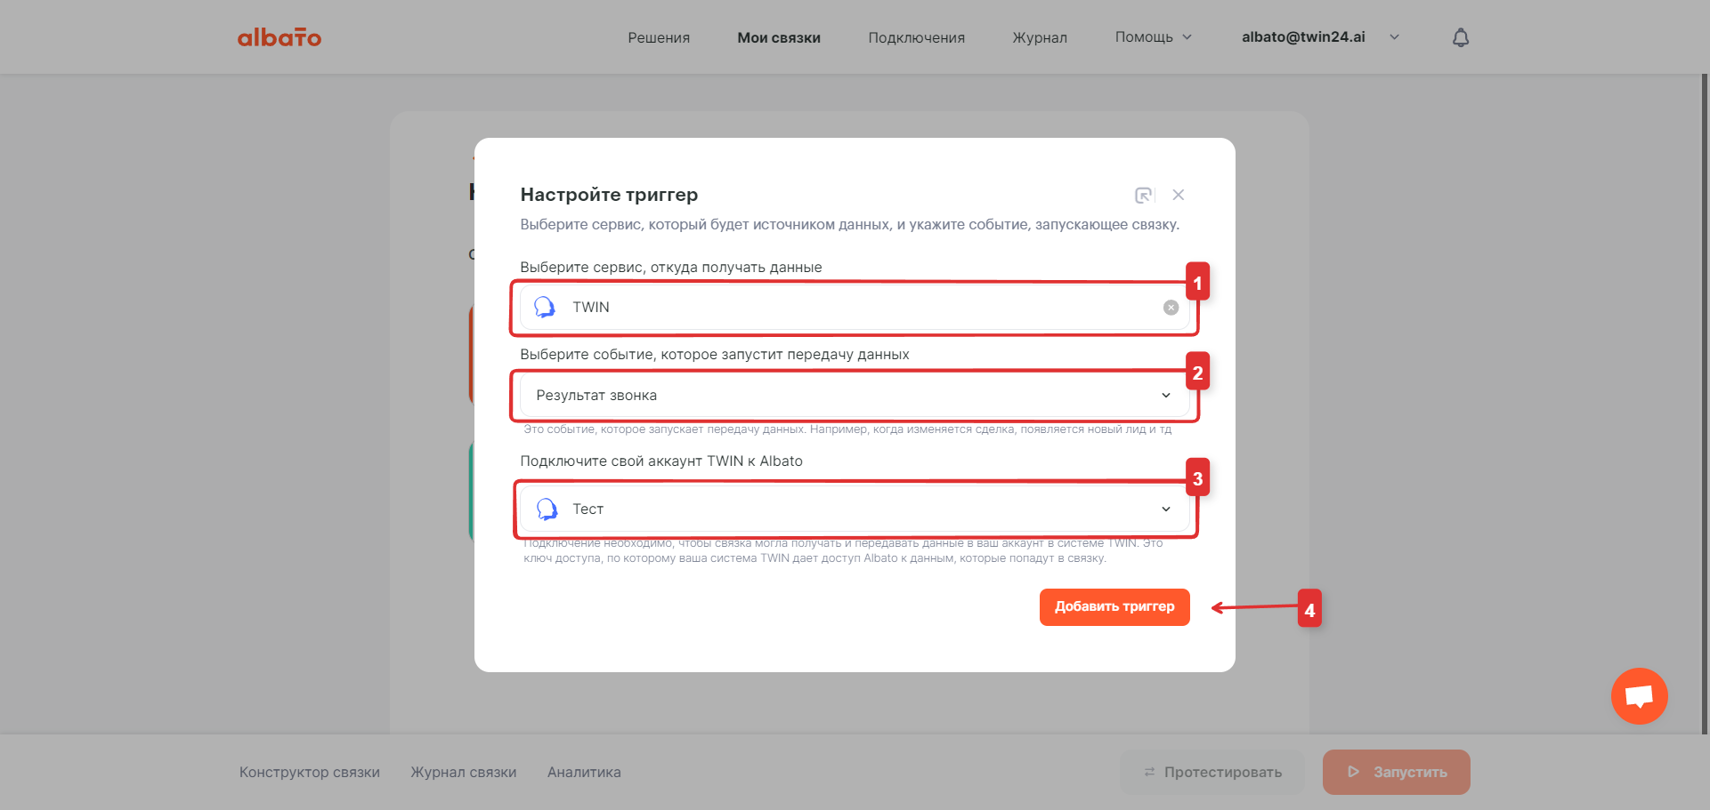The width and height of the screenshot is (1710, 810).
Task: Switch to Аналитика tab
Action: [x=584, y=772]
